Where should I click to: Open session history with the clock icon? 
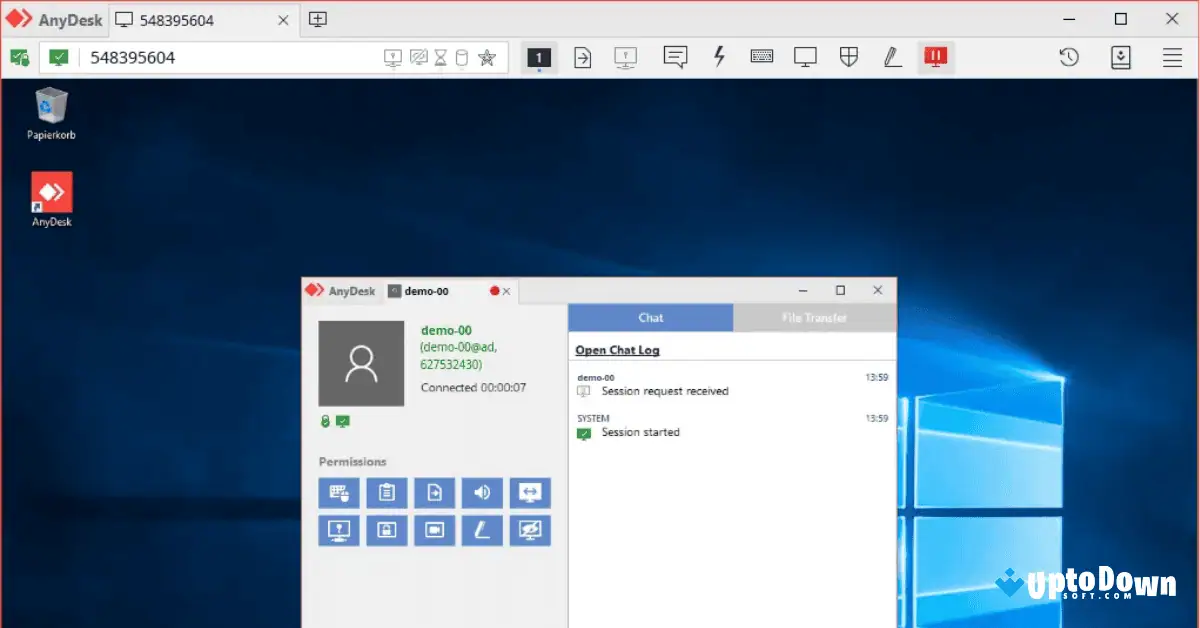[x=1068, y=57]
